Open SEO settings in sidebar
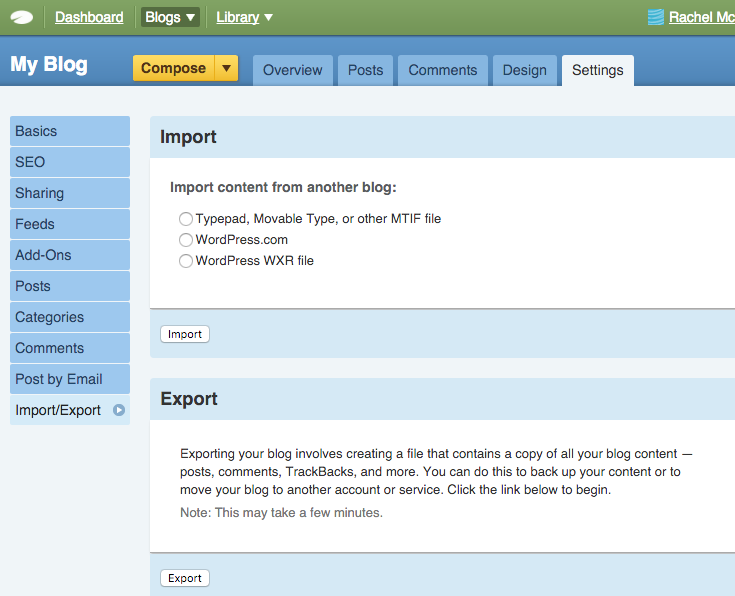 [70, 162]
